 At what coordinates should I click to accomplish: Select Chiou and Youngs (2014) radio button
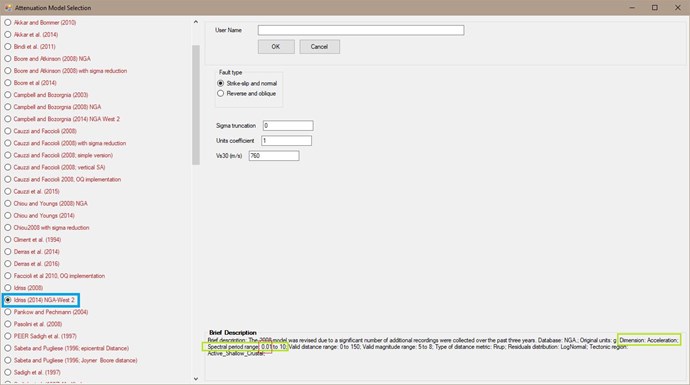click(40, 216)
